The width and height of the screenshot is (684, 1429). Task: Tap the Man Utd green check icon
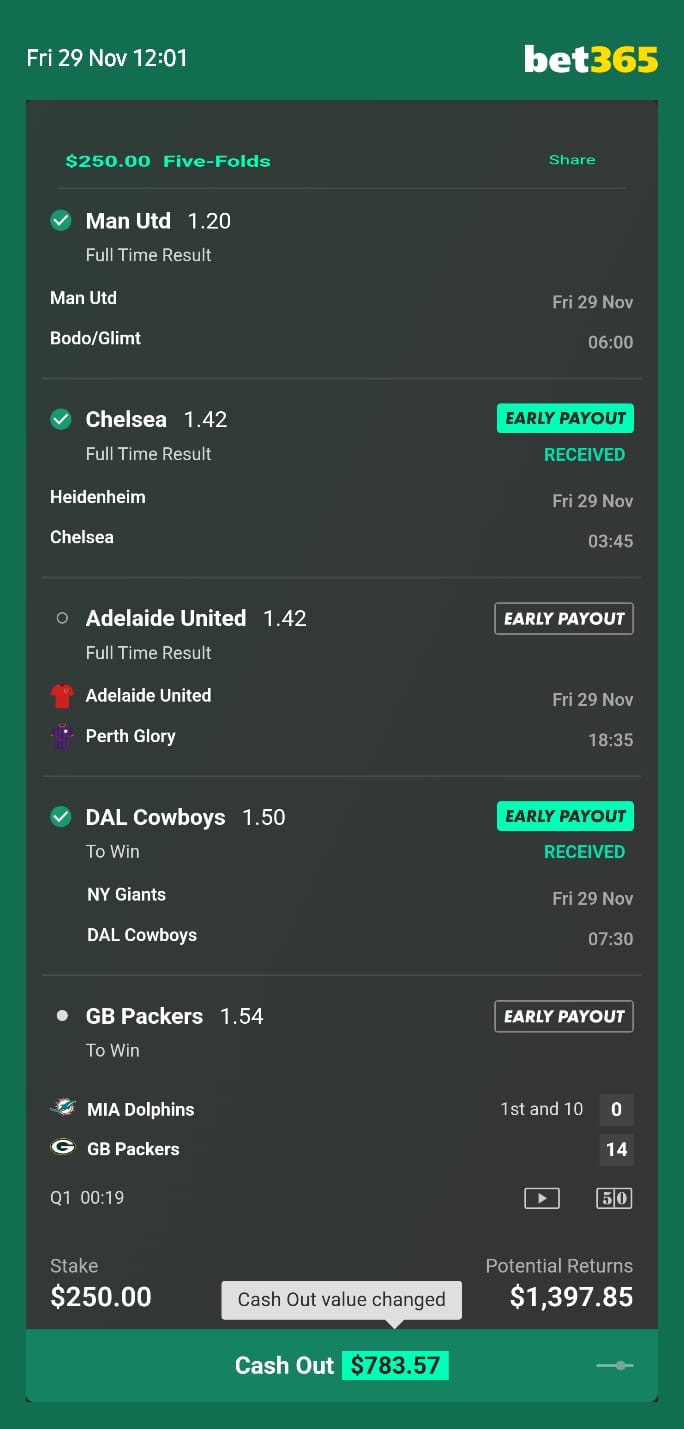coord(61,220)
